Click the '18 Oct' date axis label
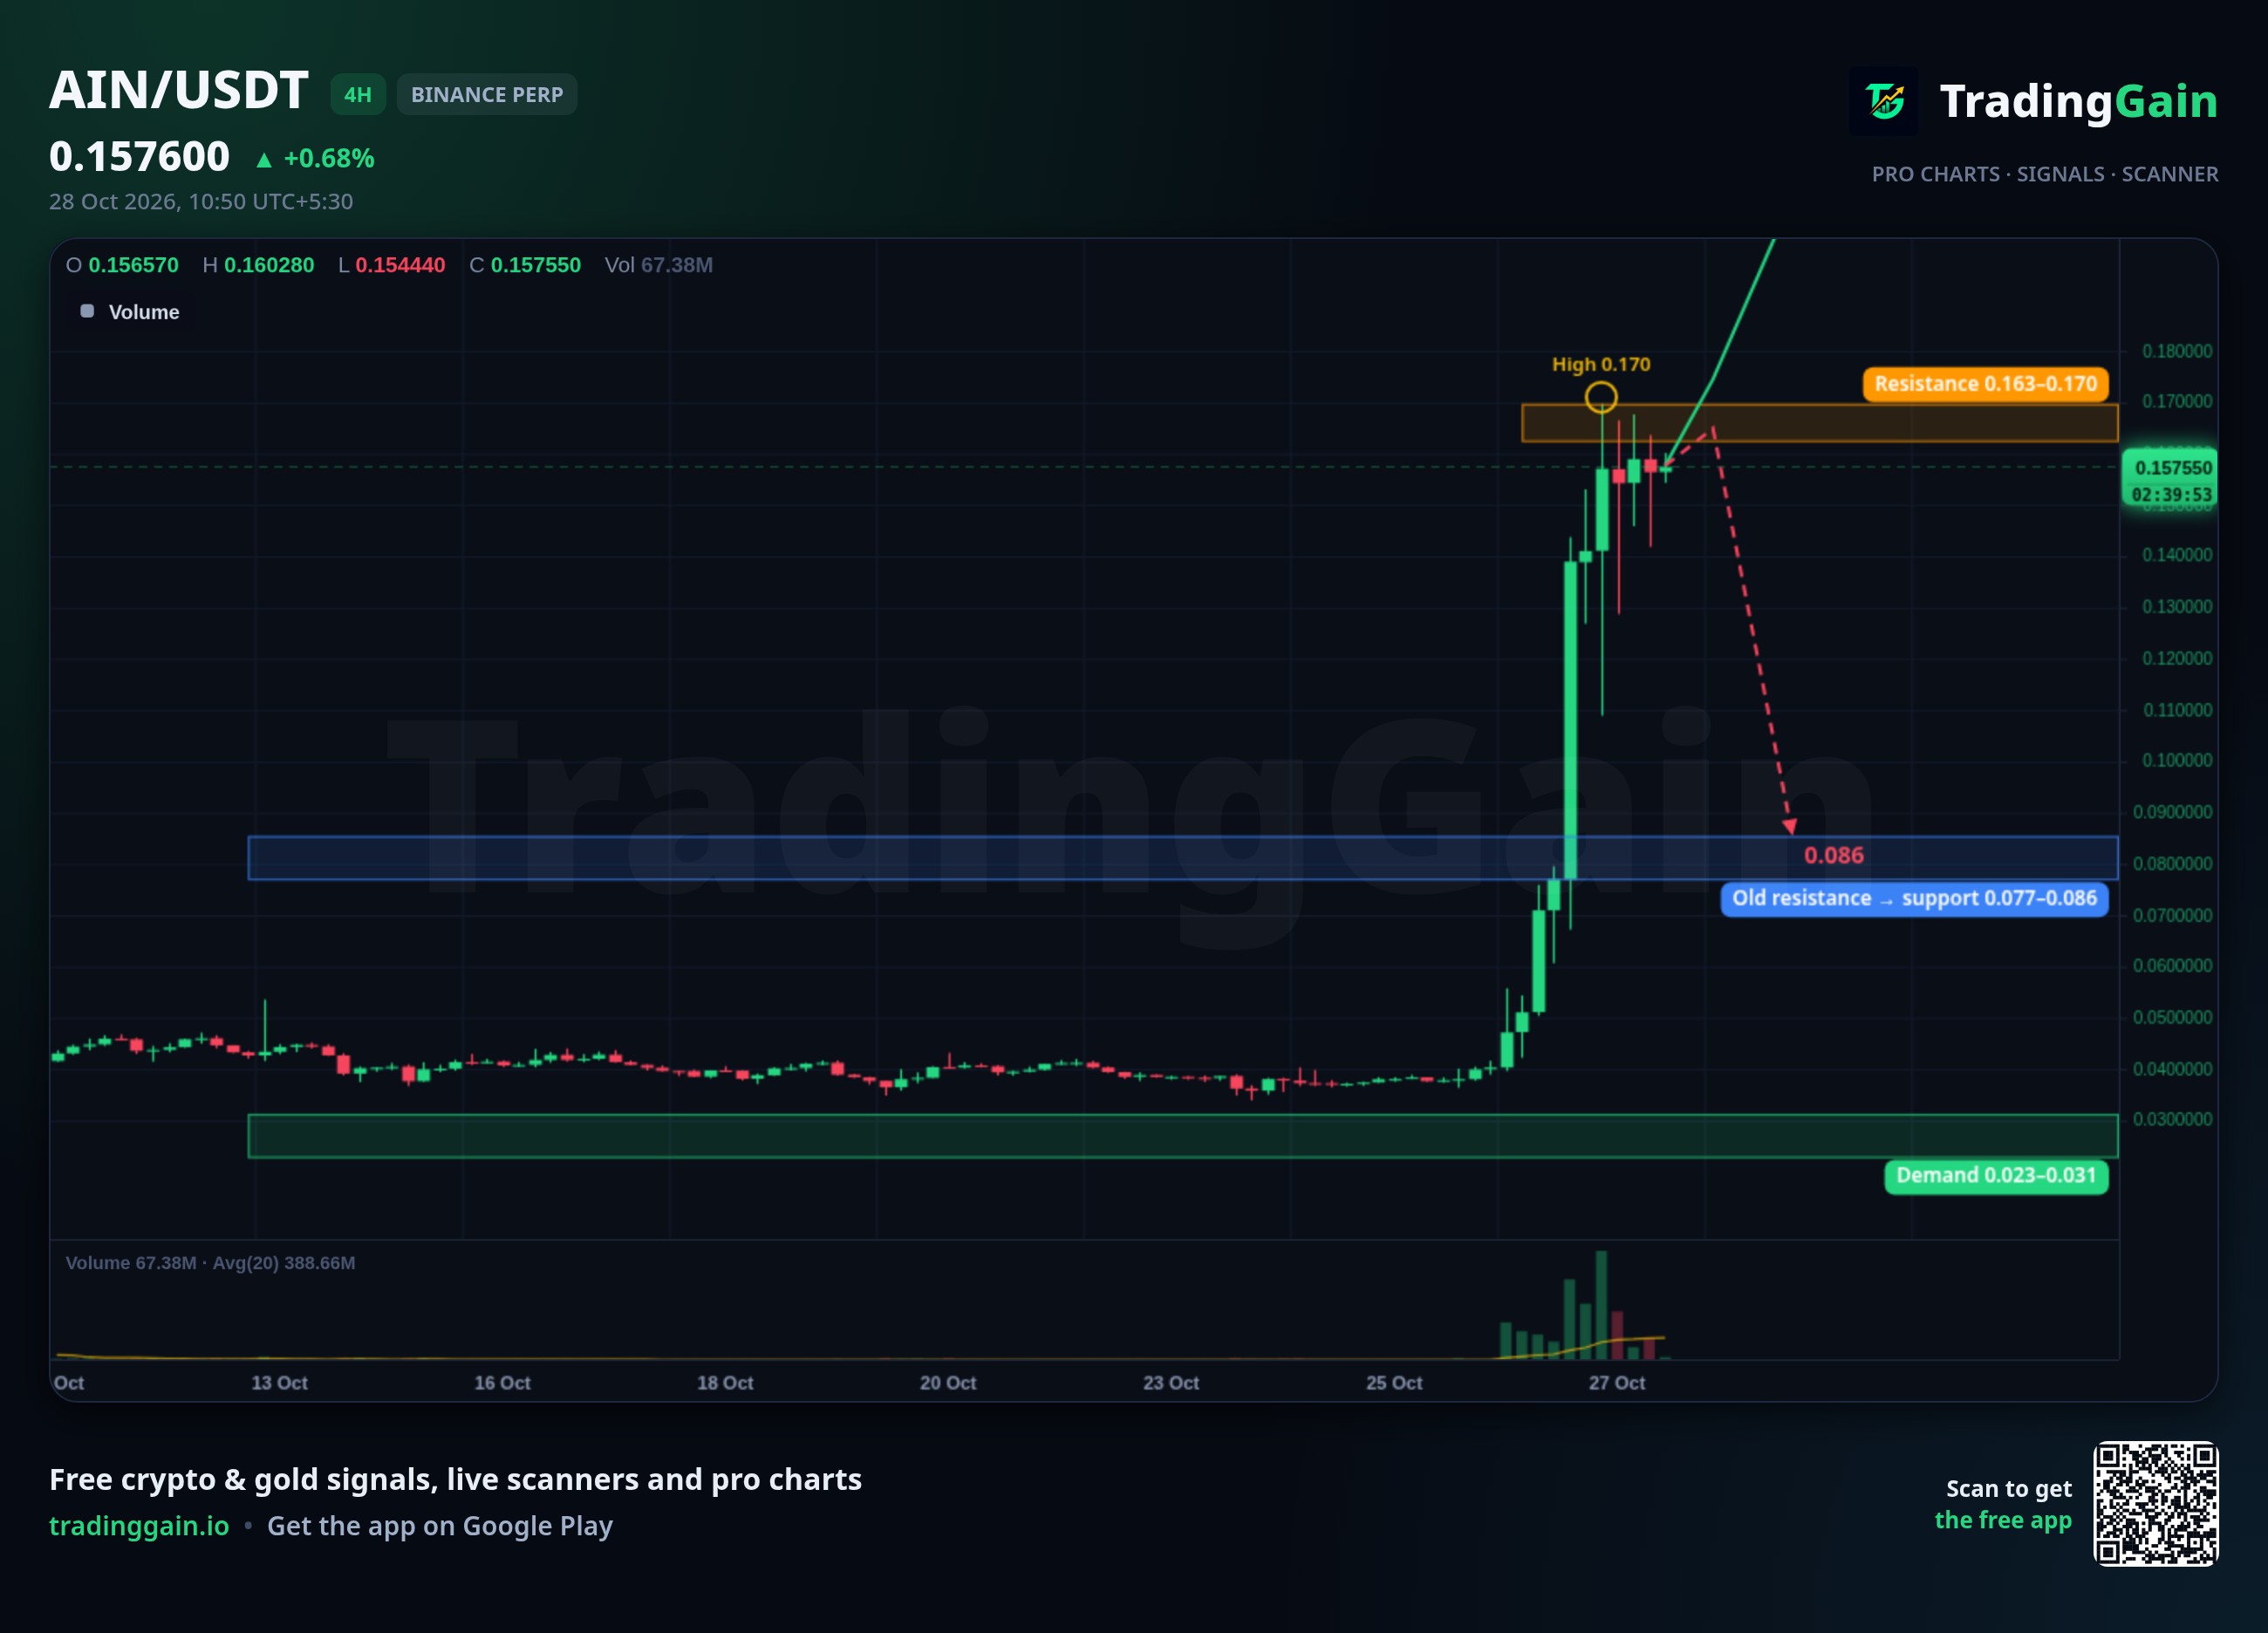The height and width of the screenshot is (1633, 2268). pyautogui.click(x=725, y=1383)
